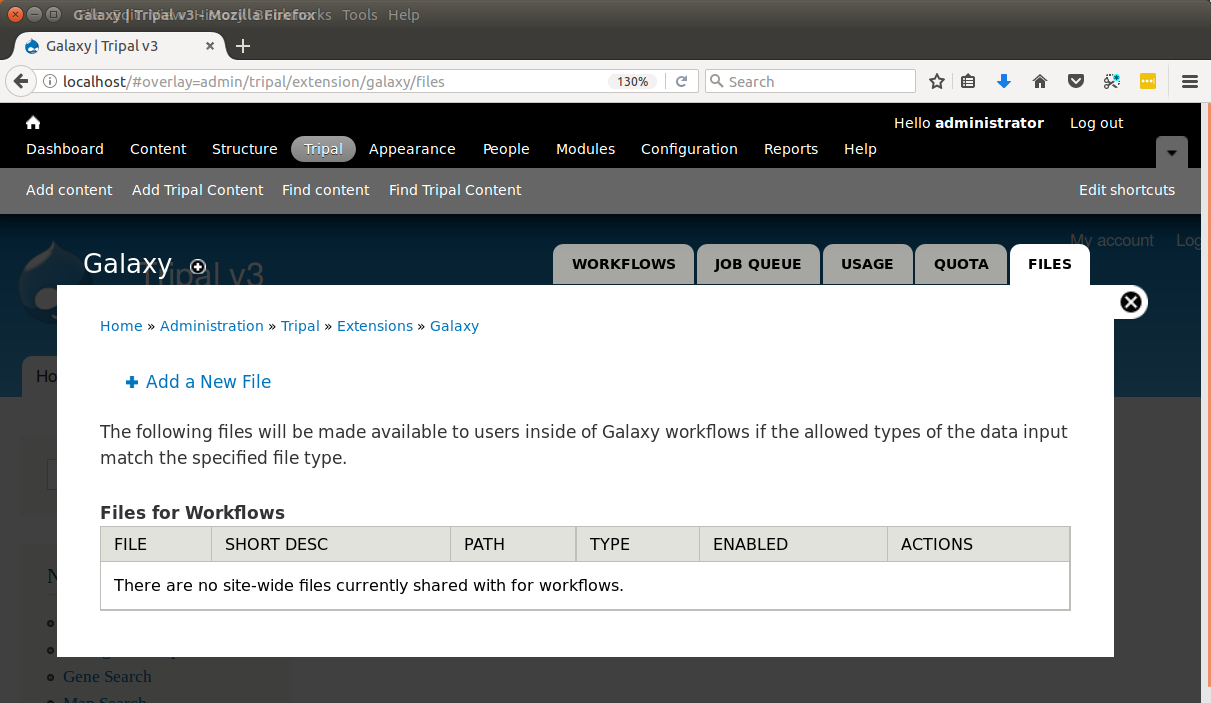
Task: Follow the Galaxy breadcrumb link
Action: click(454, 326)
